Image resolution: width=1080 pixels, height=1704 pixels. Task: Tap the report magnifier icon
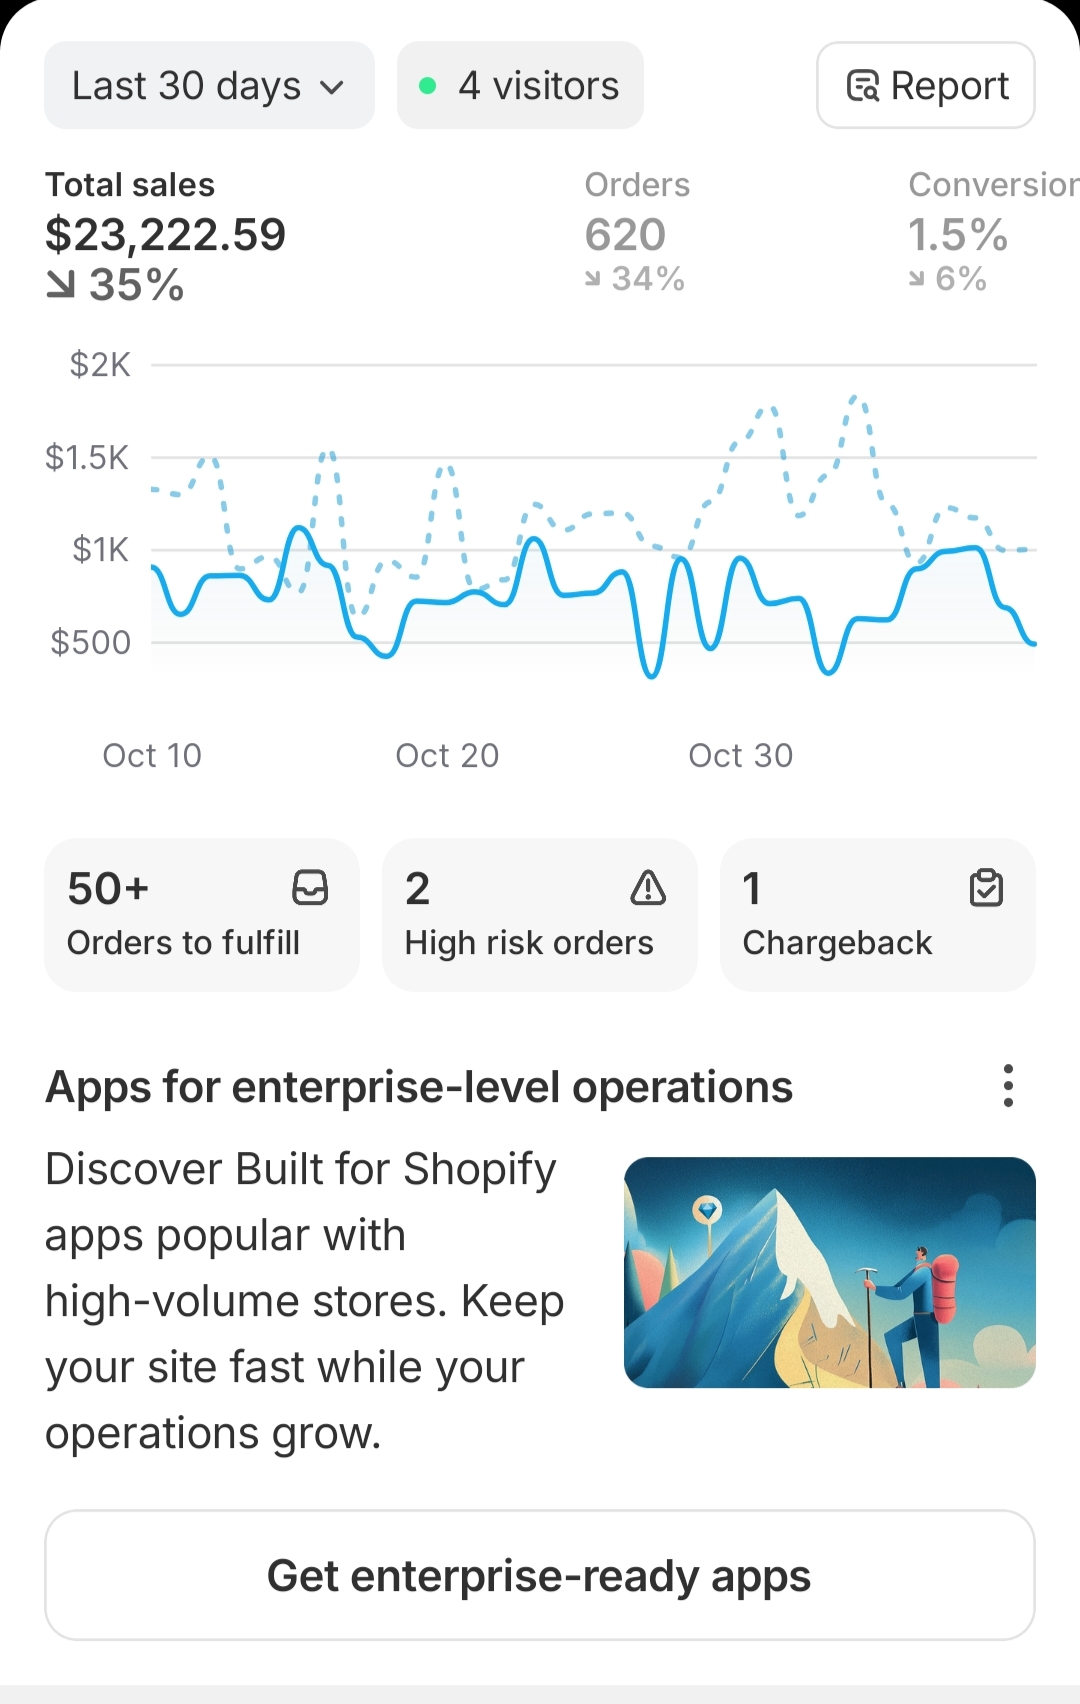862,87
